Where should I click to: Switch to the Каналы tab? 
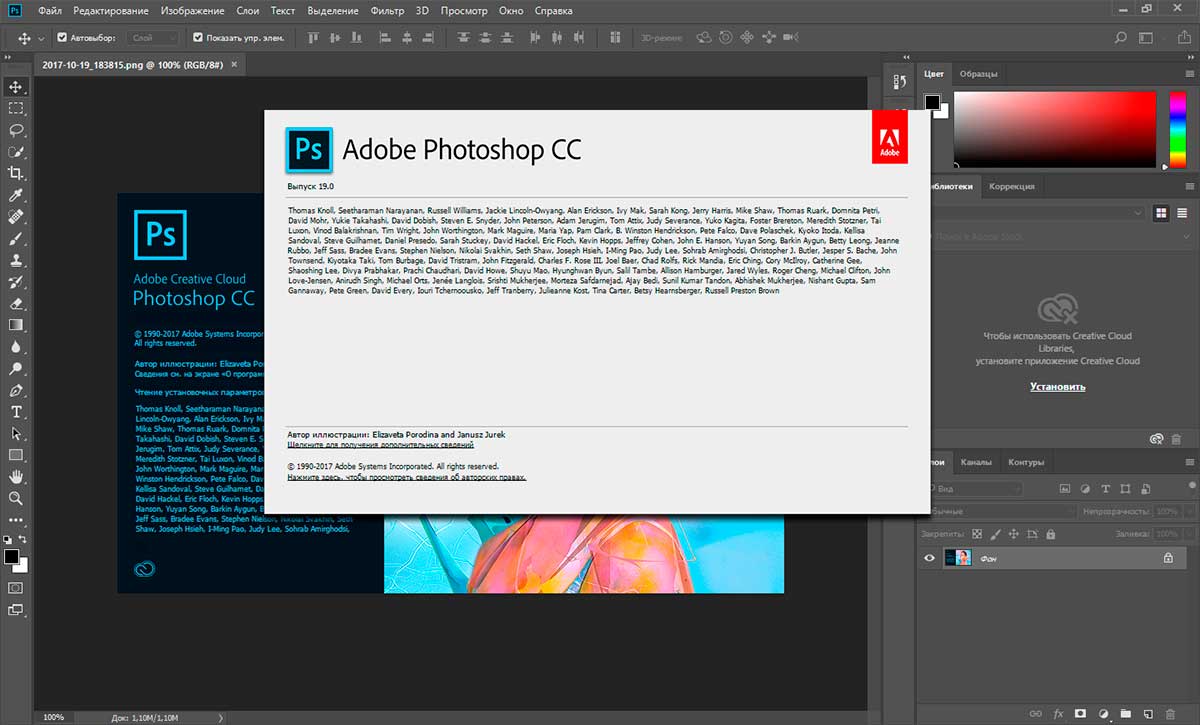point(976,462)
